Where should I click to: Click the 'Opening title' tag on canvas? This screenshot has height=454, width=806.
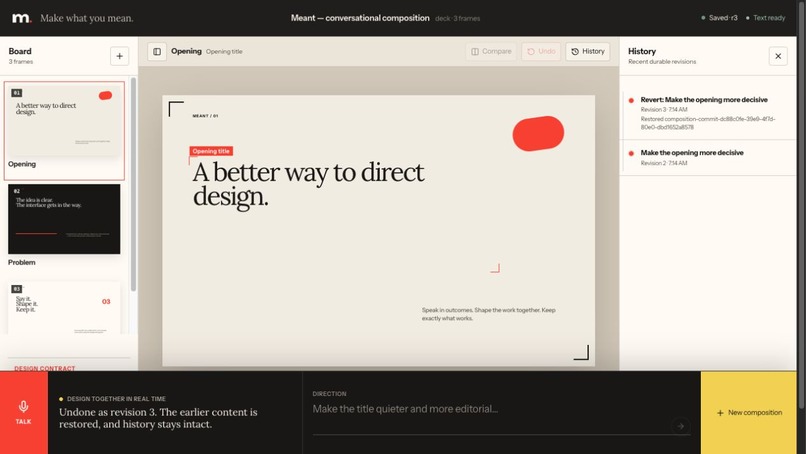point(211,151)
